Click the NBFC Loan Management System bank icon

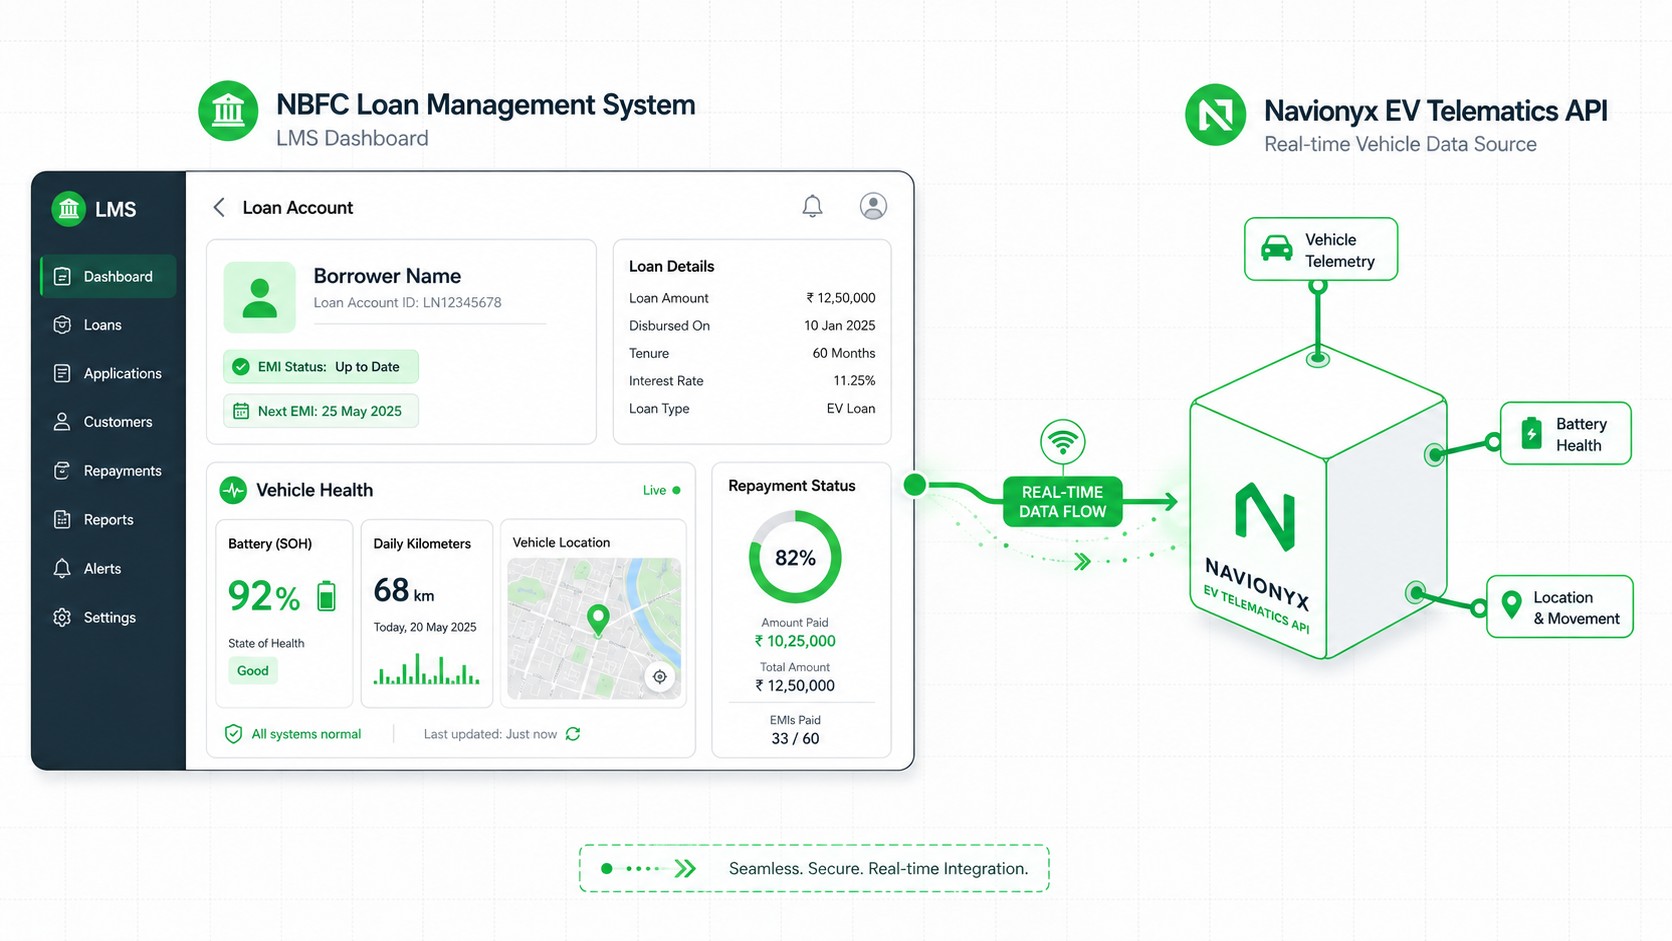click(228, 110)
